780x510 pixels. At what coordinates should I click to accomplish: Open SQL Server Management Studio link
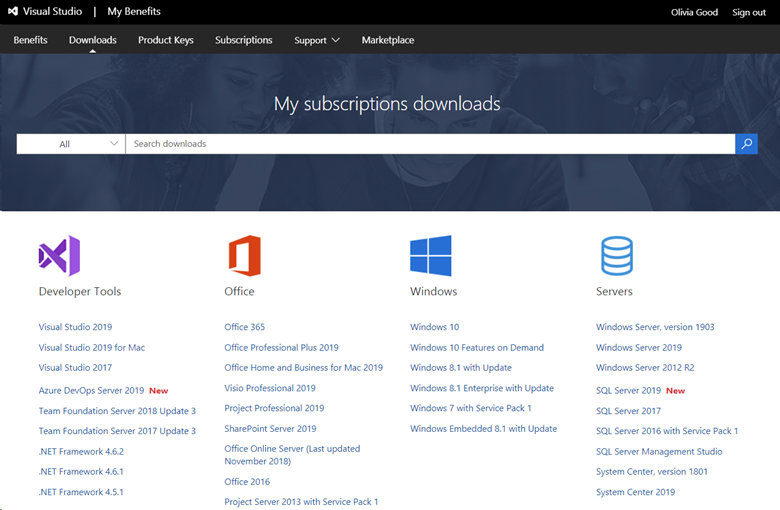pos(659,451)
